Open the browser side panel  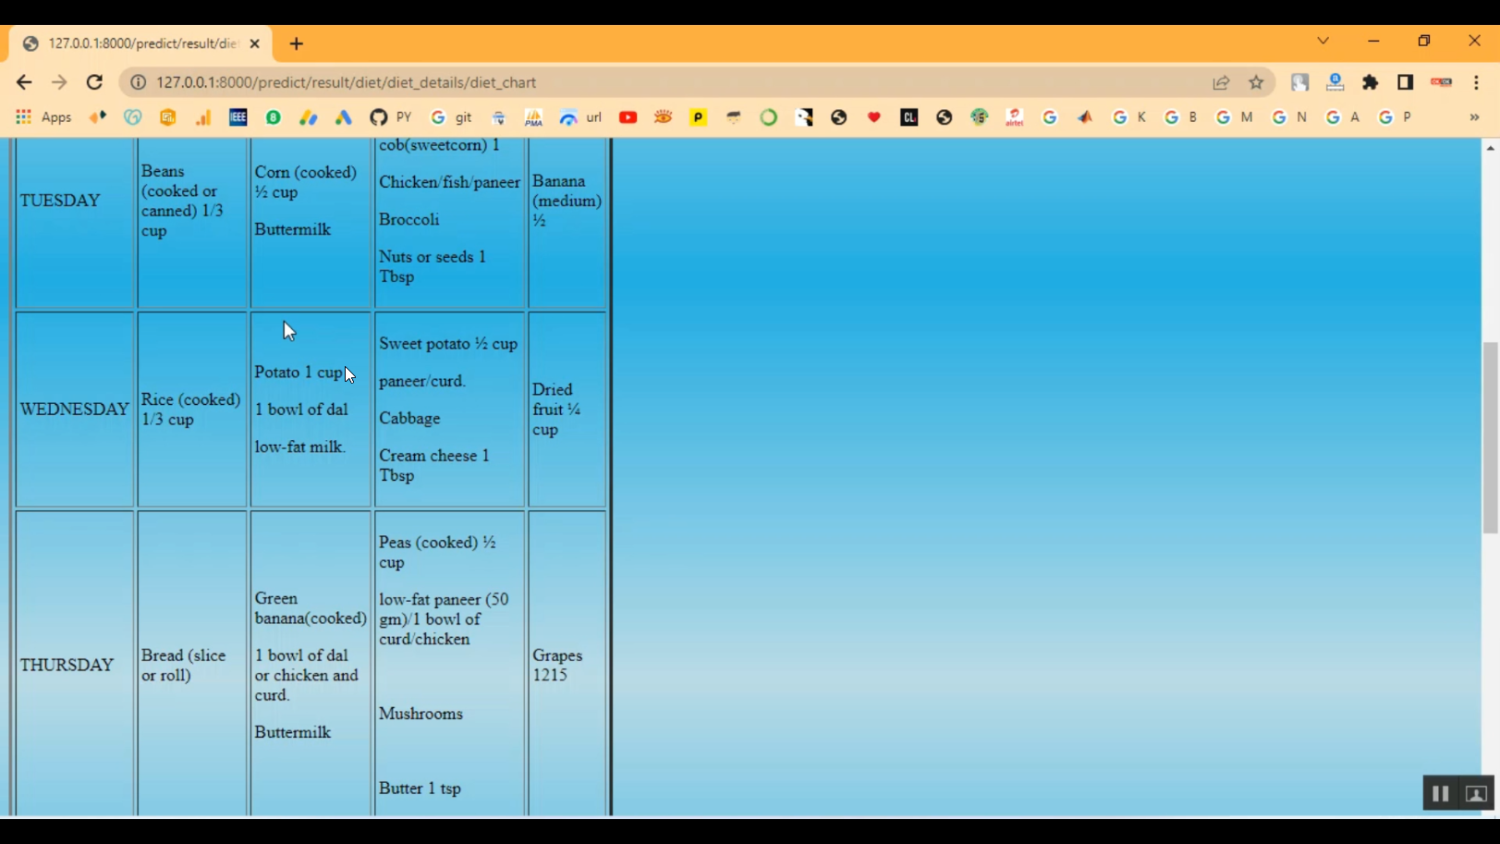(1405, 82)
